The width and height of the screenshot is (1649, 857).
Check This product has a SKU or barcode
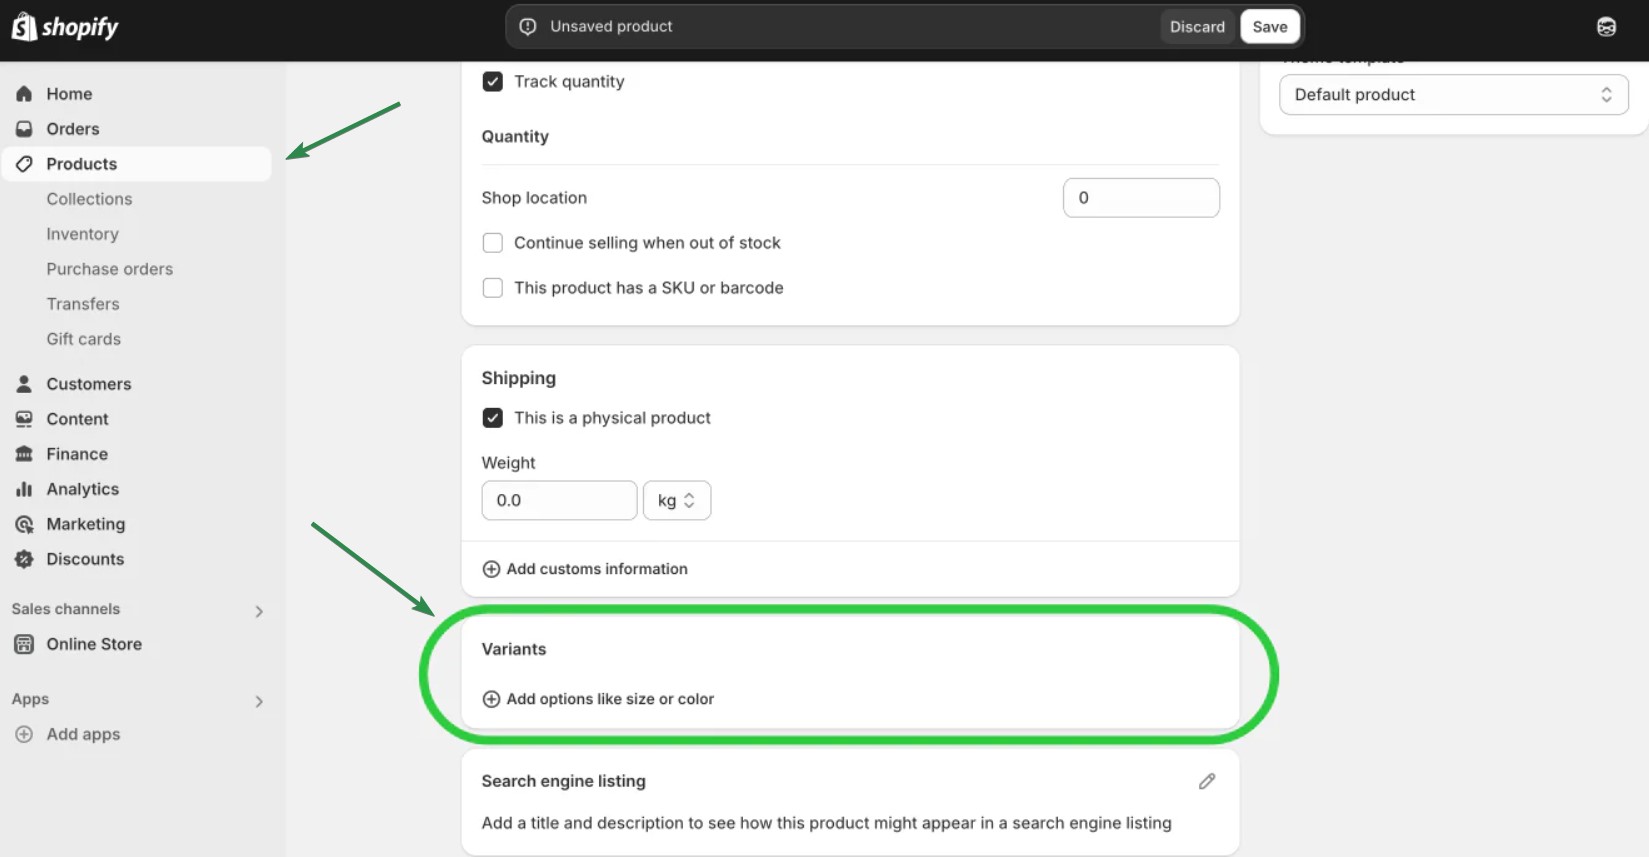point(492,287)
